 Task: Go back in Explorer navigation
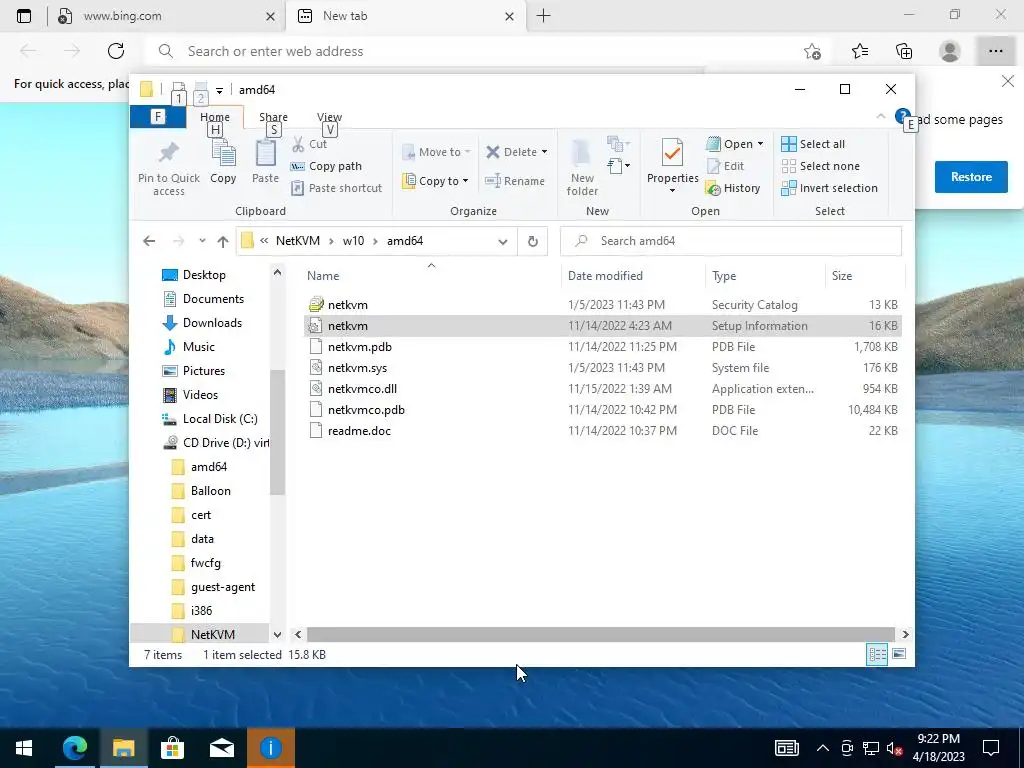pos(149,242)
